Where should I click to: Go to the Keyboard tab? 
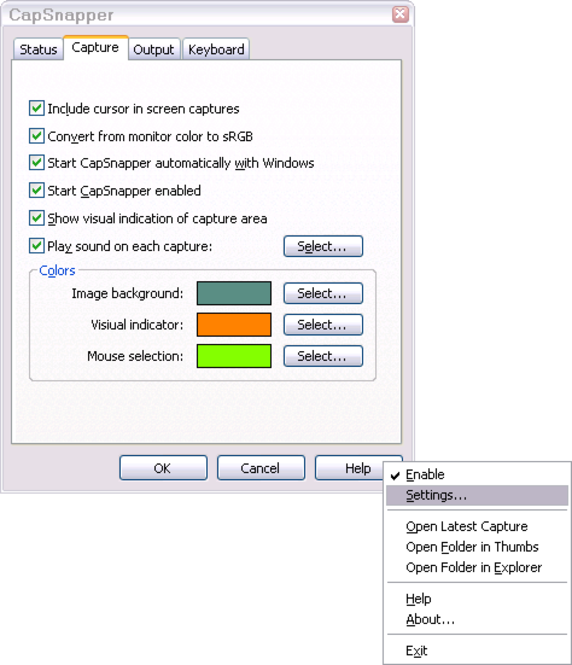click(x=216, y=49)
